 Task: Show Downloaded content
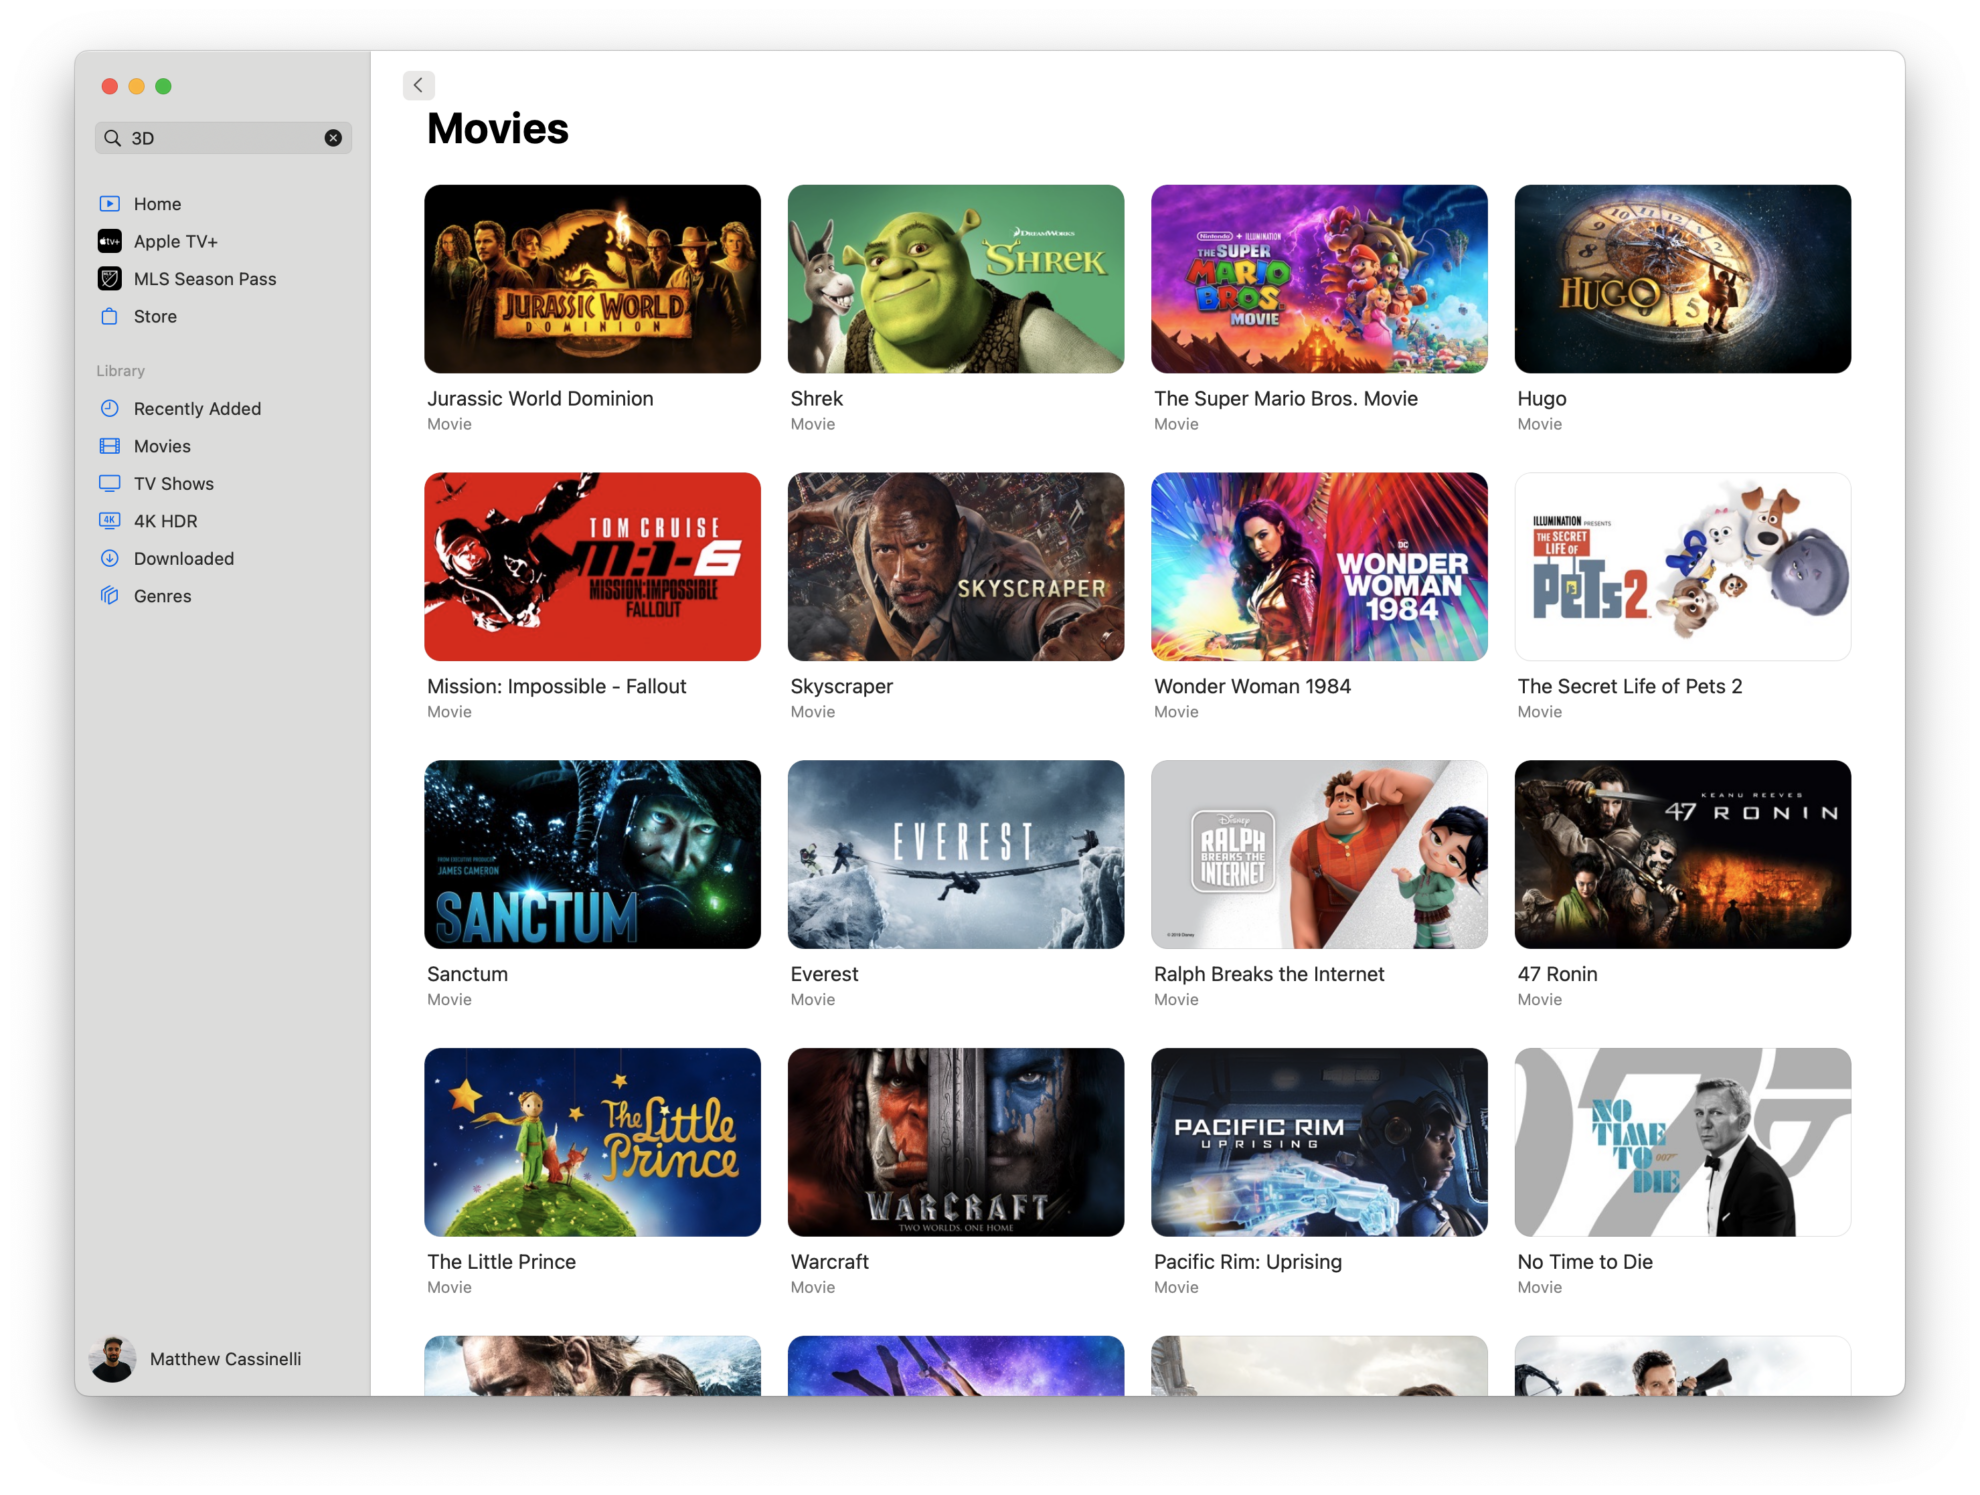click(184, 558)
